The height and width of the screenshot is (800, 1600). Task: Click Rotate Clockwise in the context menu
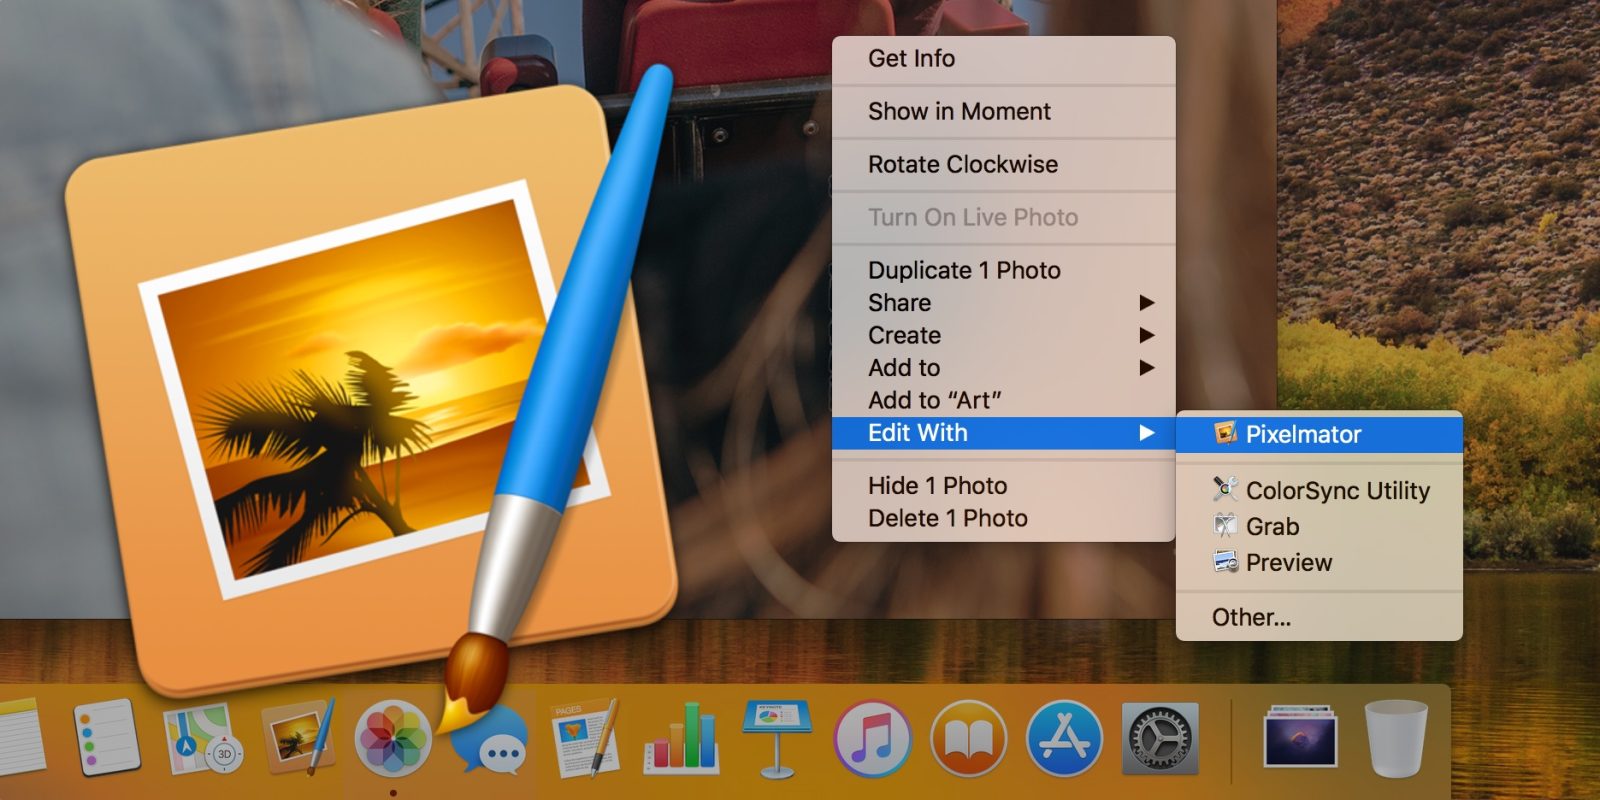click(1003, 164)
